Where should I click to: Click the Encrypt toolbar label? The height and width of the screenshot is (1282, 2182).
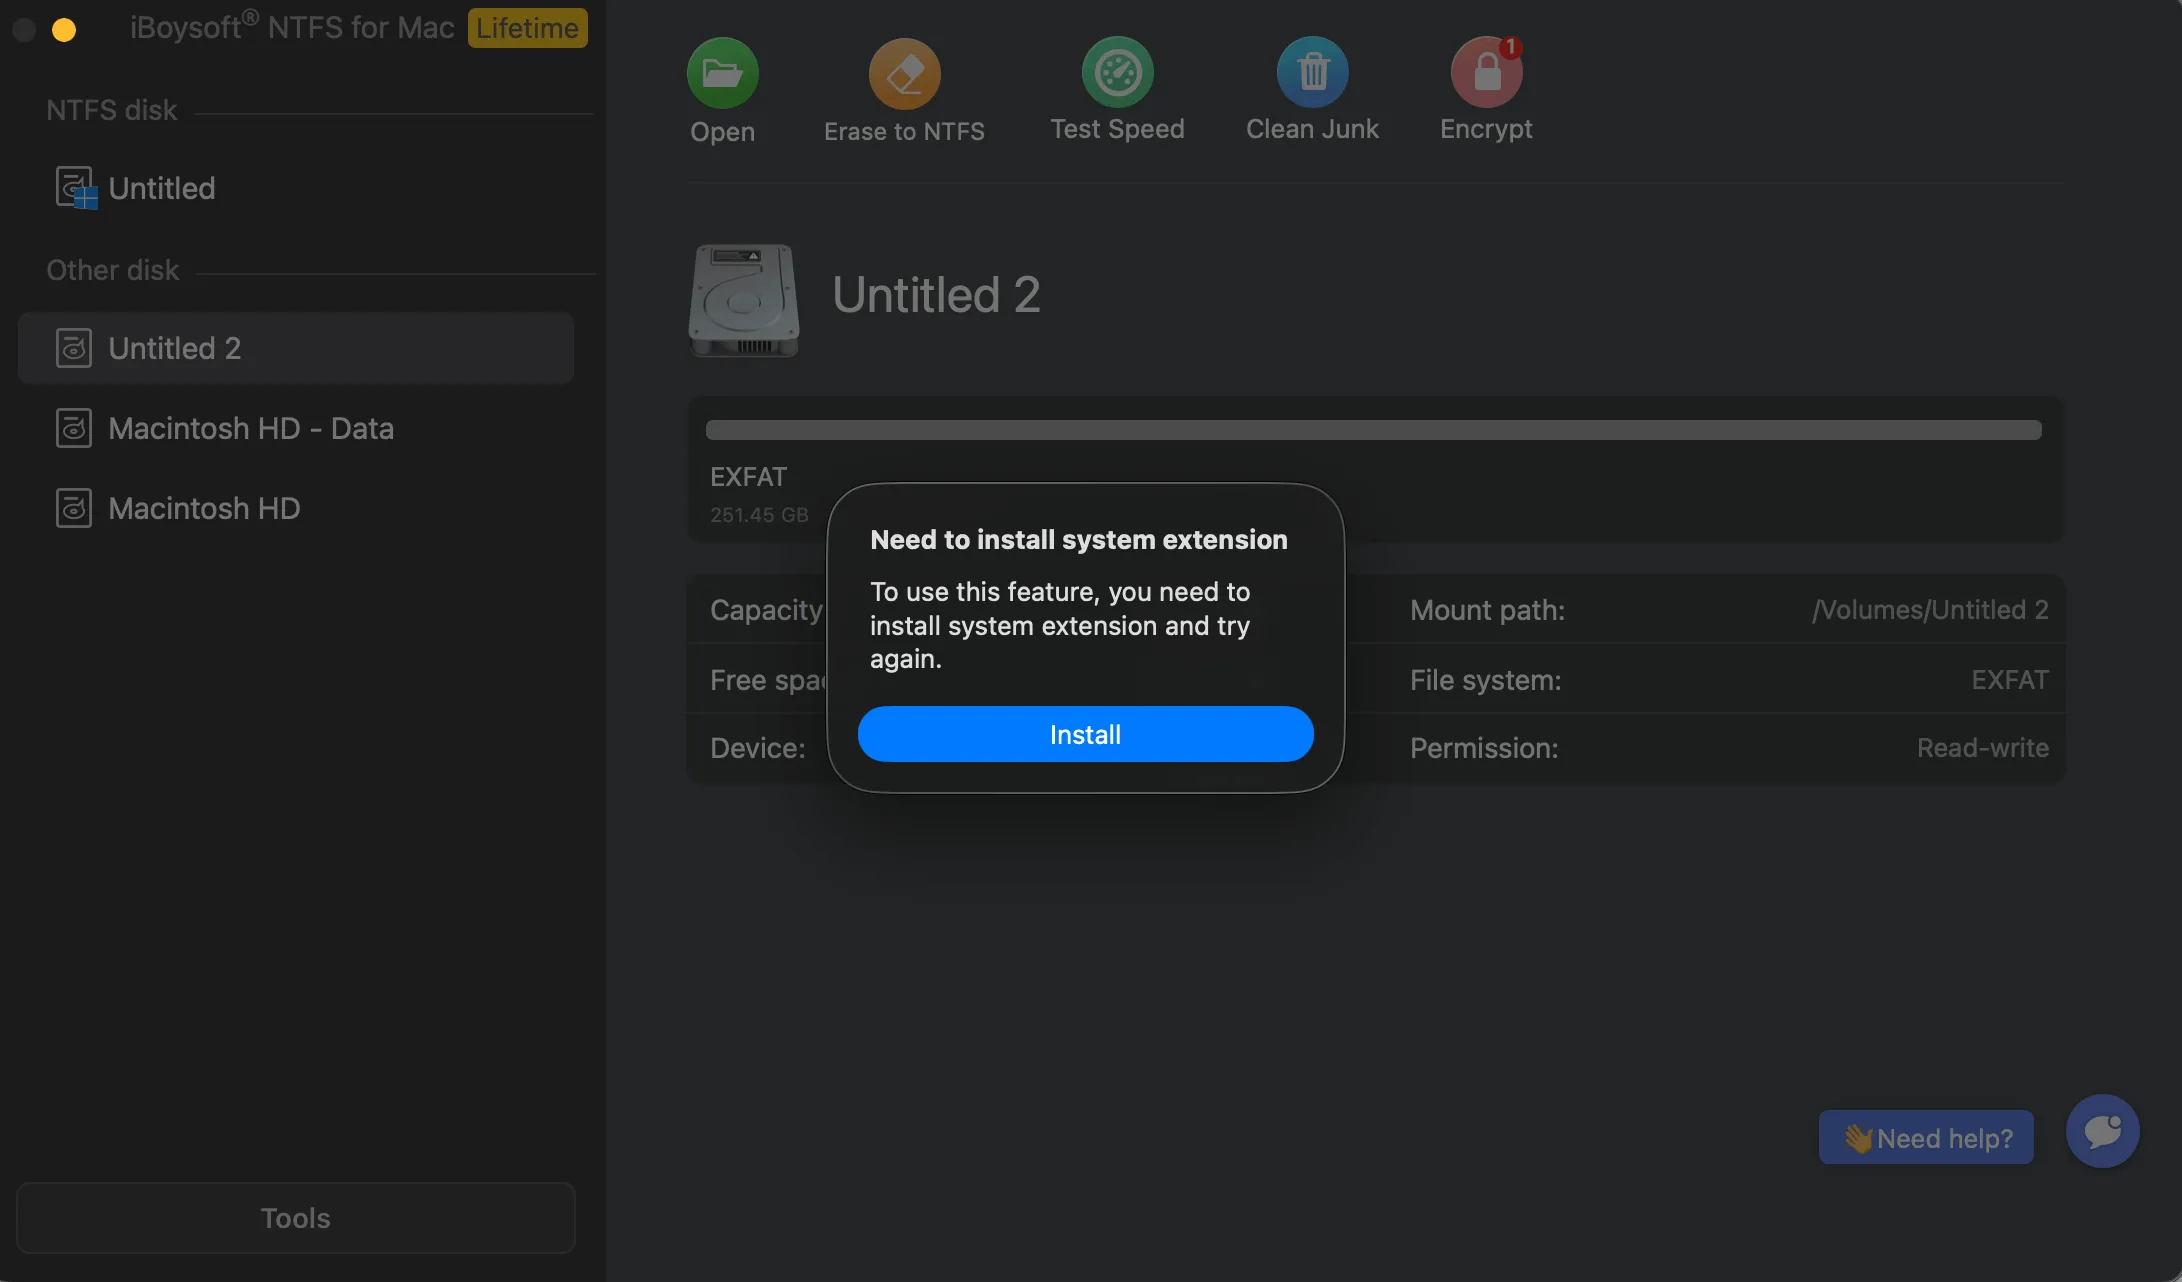pyautogui.click(x=1486, y=129)
